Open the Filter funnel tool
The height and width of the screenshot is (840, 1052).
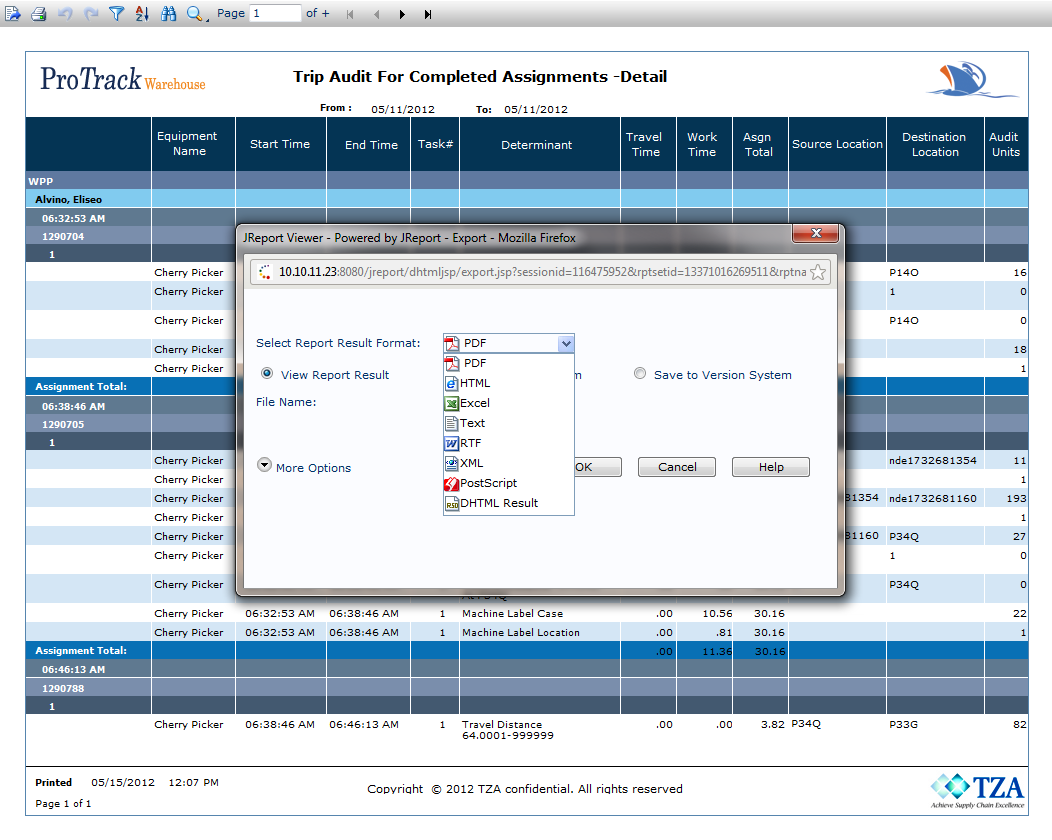click(x=116, y=13)
